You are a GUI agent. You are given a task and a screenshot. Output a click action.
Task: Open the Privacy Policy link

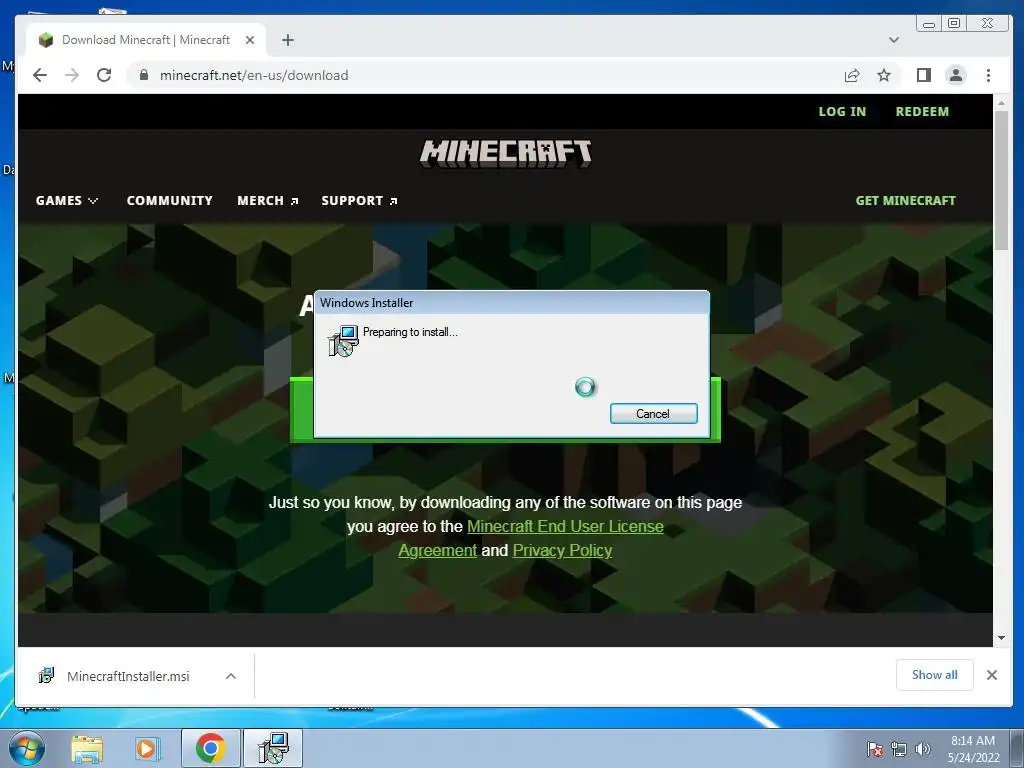tap(562, 551)
